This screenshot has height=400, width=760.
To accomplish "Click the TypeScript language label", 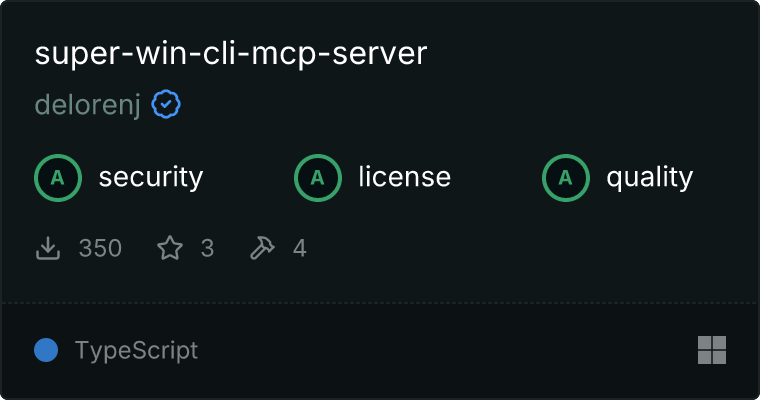I will [x=136, y=351].
